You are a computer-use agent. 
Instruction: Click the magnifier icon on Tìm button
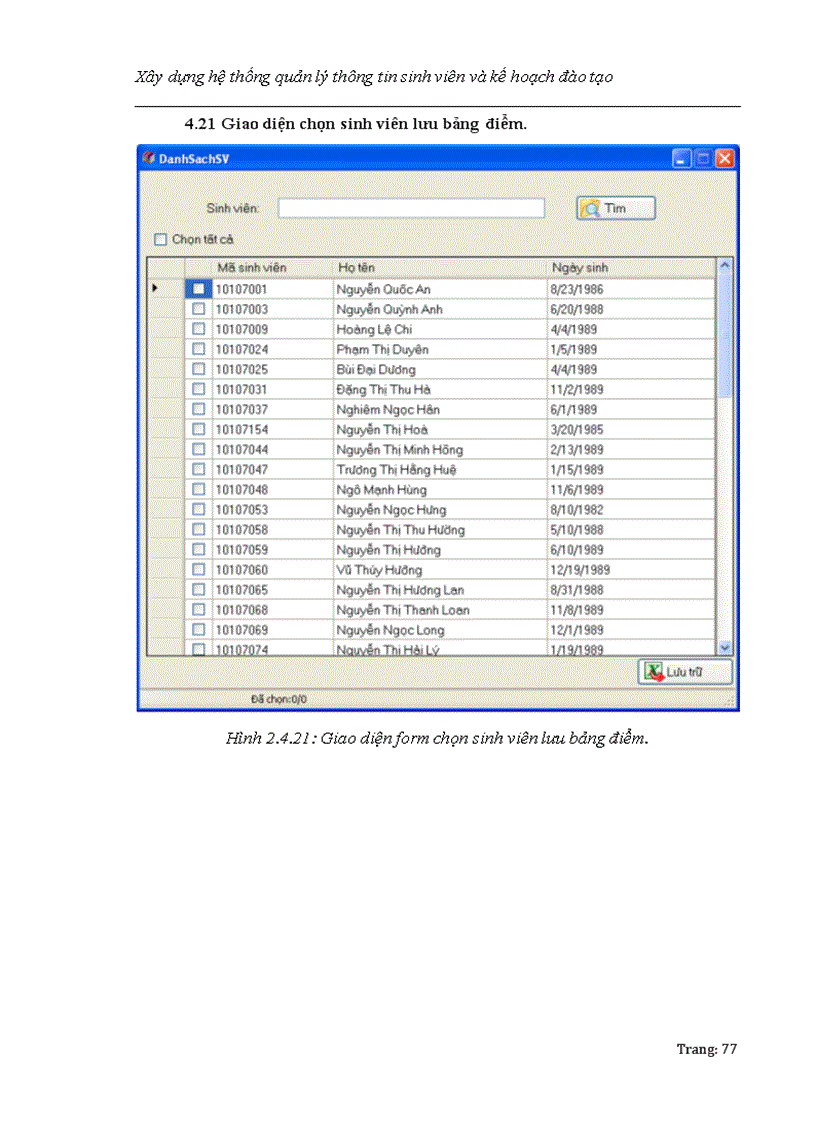click(590, 208)
